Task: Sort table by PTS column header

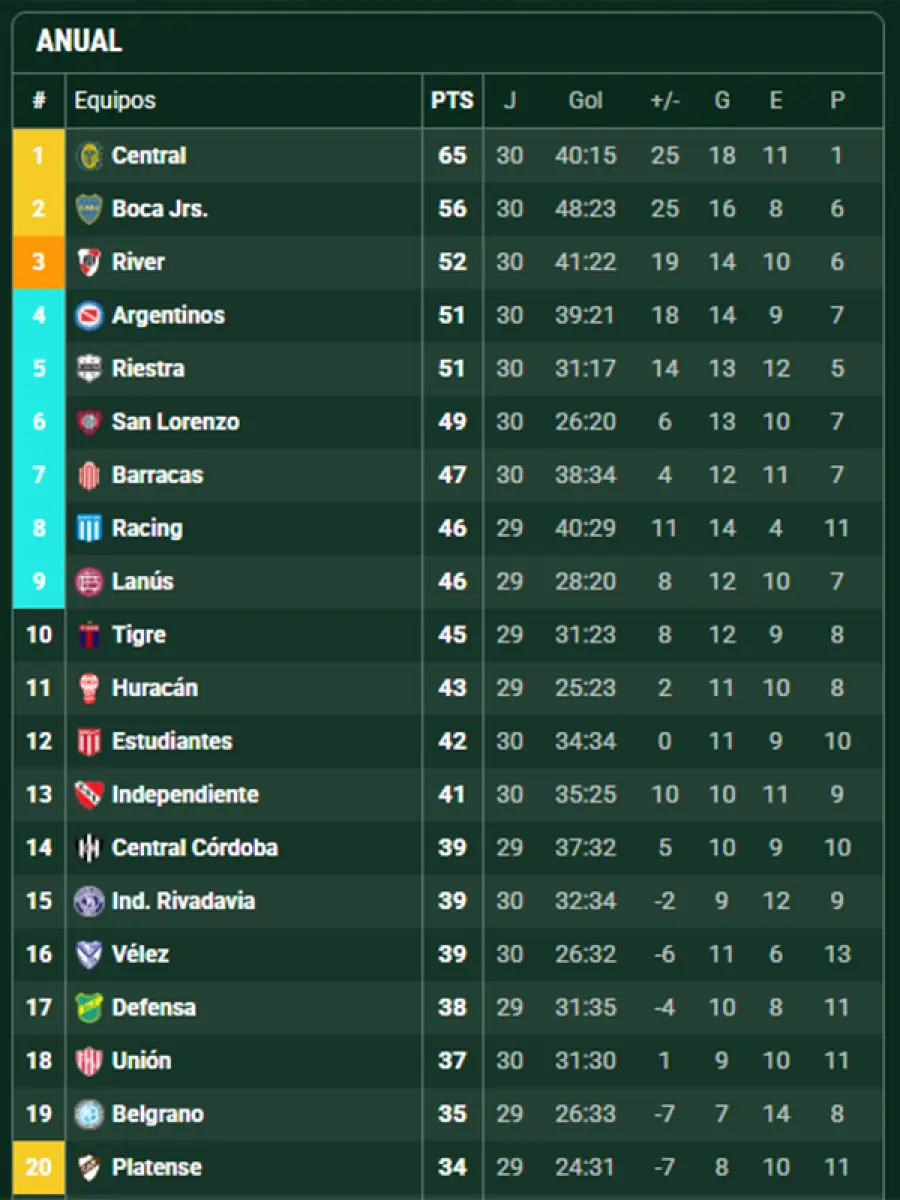Action: click(x=452, y=101)
